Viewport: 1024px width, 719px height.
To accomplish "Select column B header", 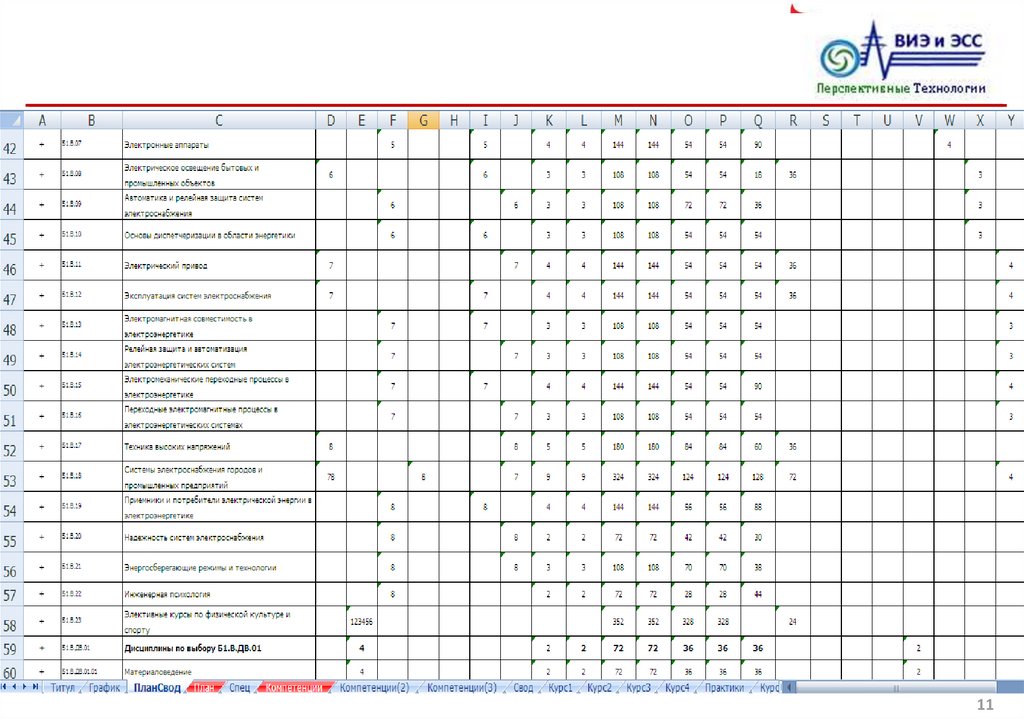I will coord(91,120).
